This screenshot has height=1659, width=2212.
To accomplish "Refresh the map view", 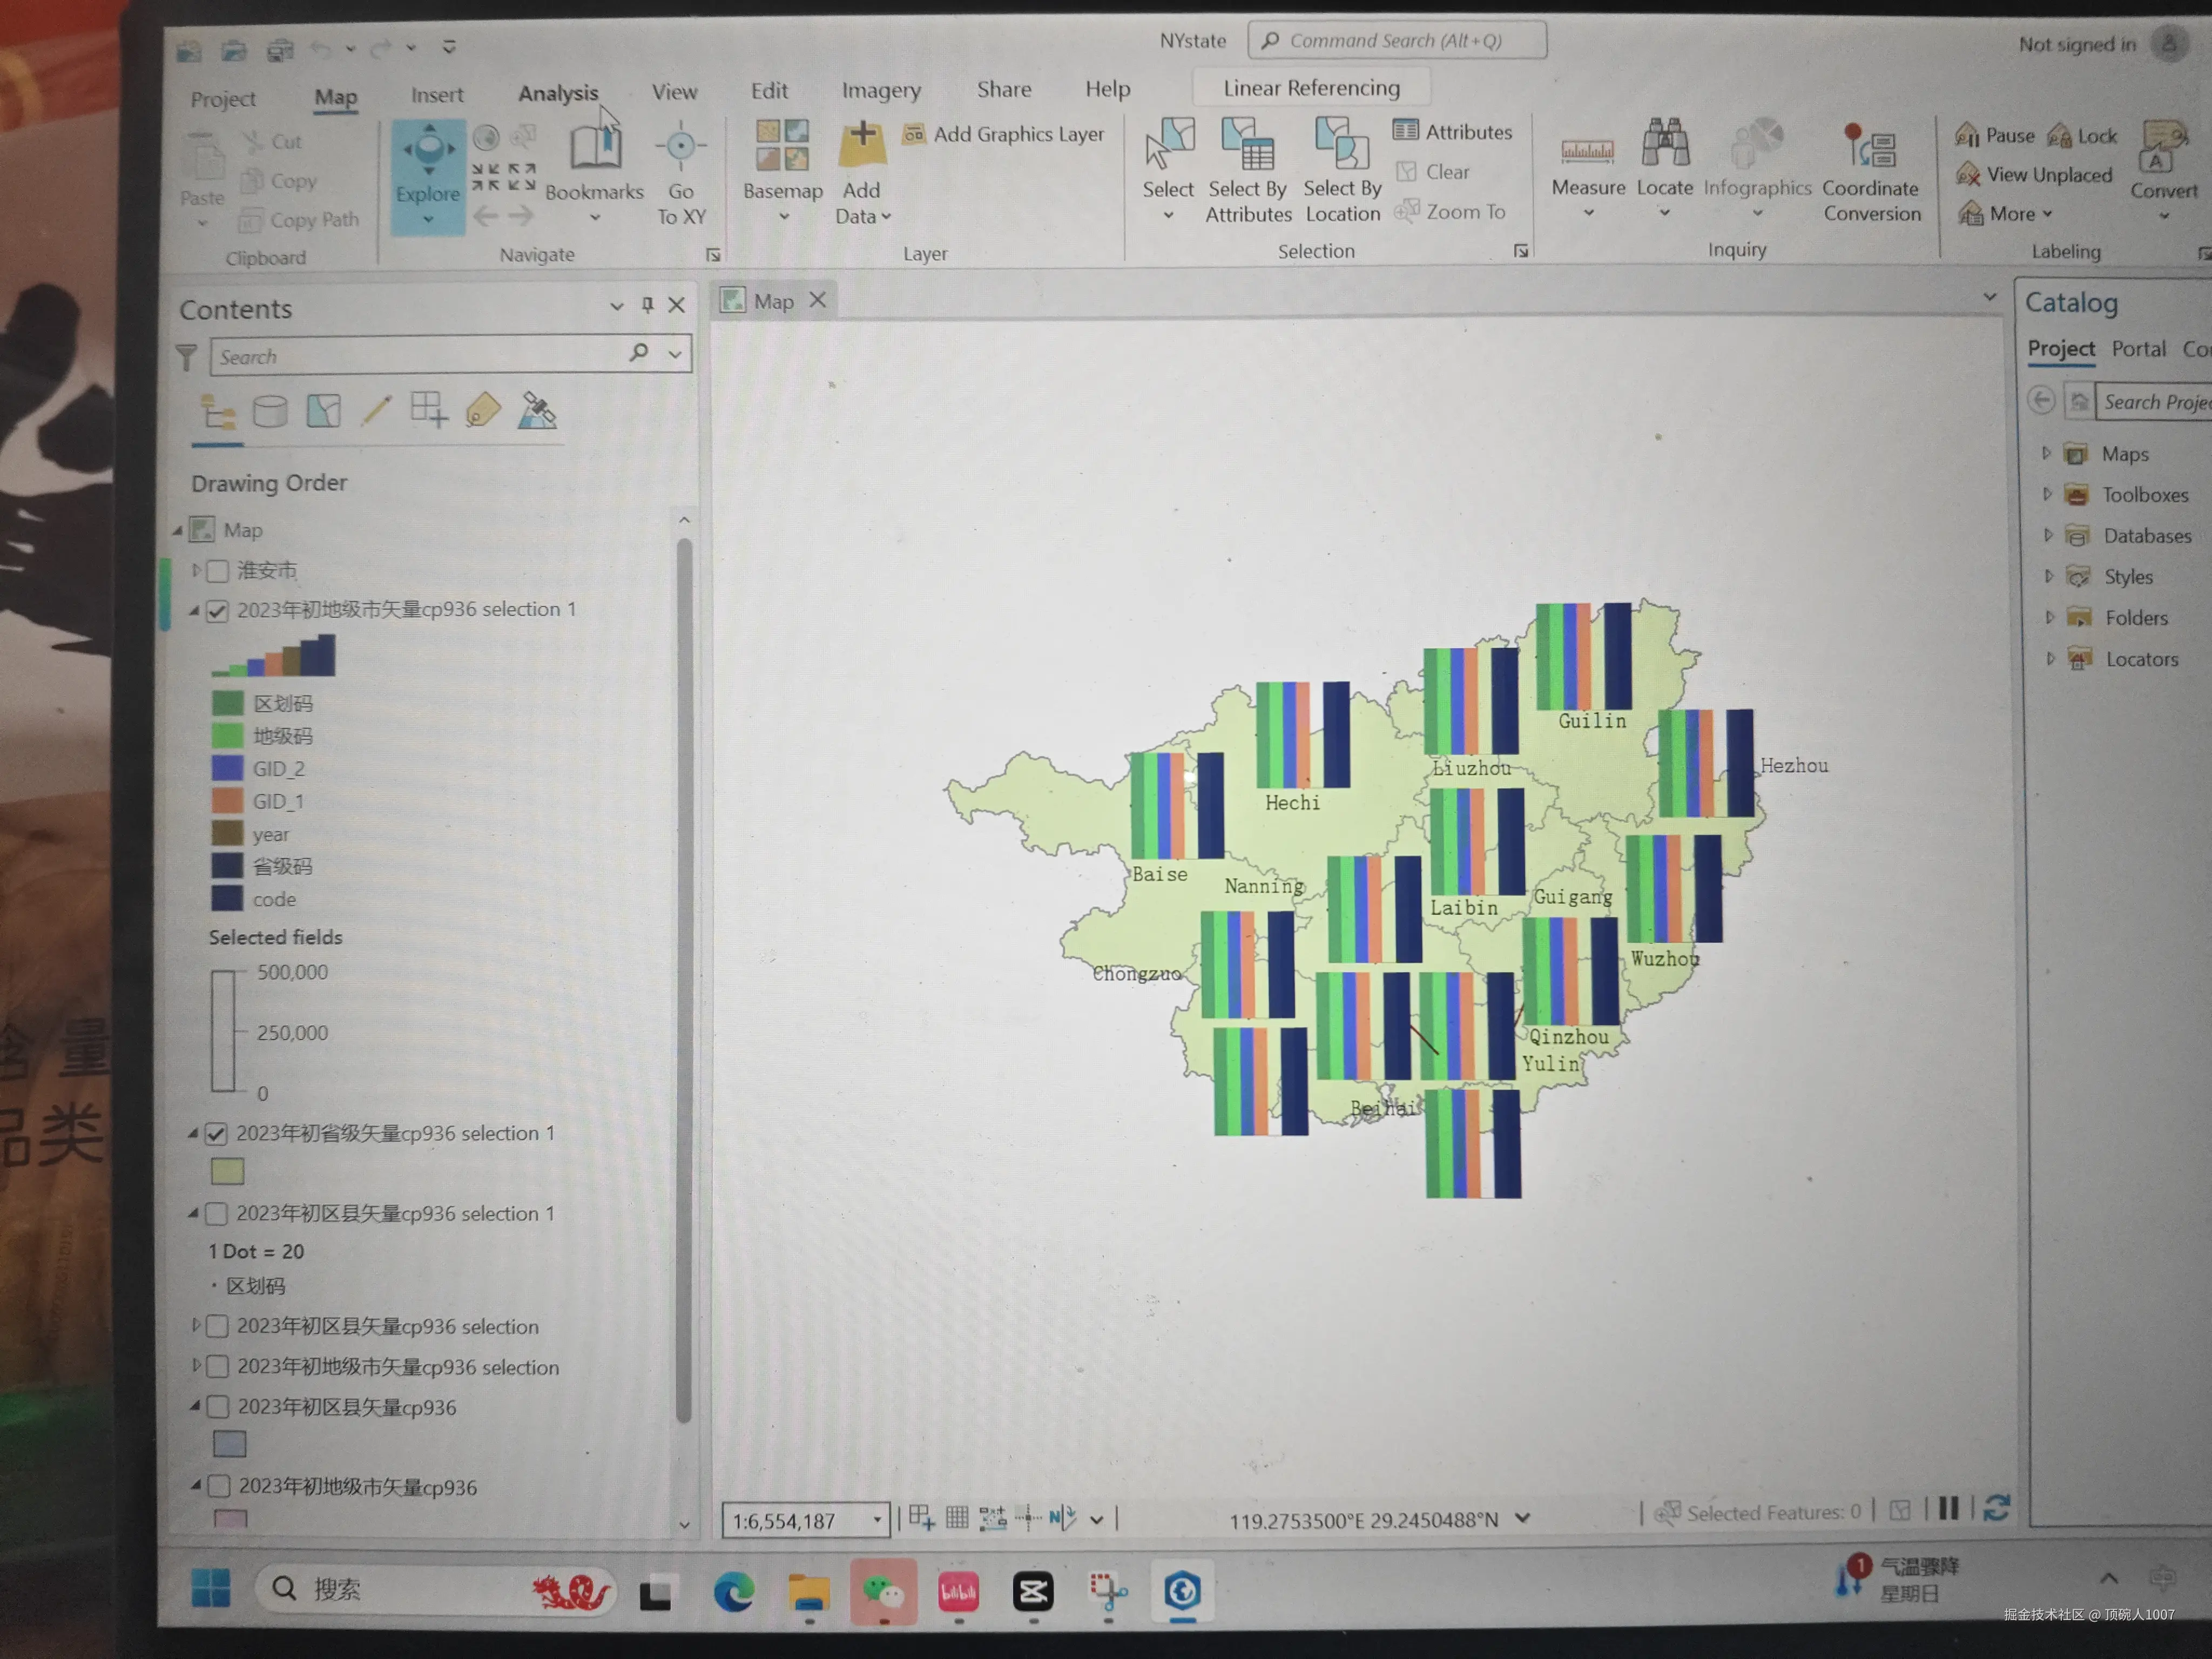I will pos(1996,1507).
